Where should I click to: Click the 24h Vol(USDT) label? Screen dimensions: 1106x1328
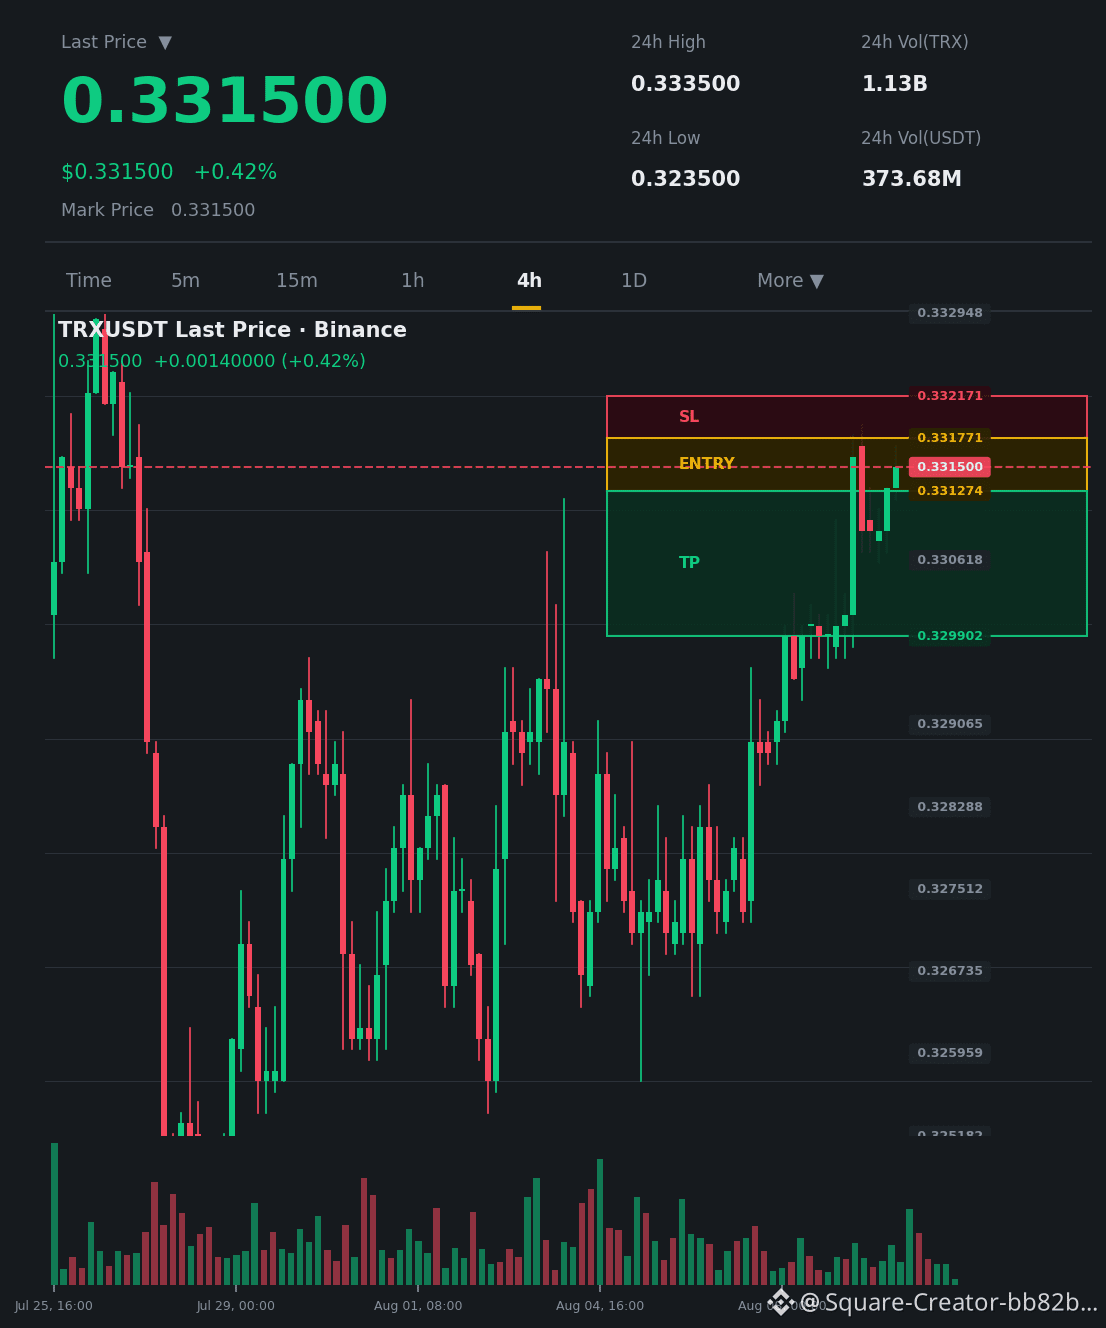tap(921, 139)
